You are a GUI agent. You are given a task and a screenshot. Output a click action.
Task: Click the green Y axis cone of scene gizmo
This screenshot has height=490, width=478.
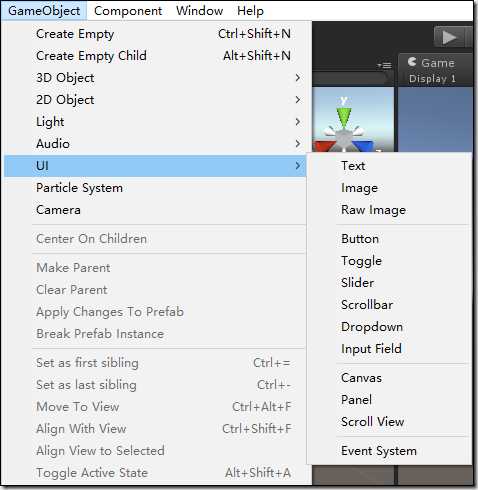[x=344, y=117]
